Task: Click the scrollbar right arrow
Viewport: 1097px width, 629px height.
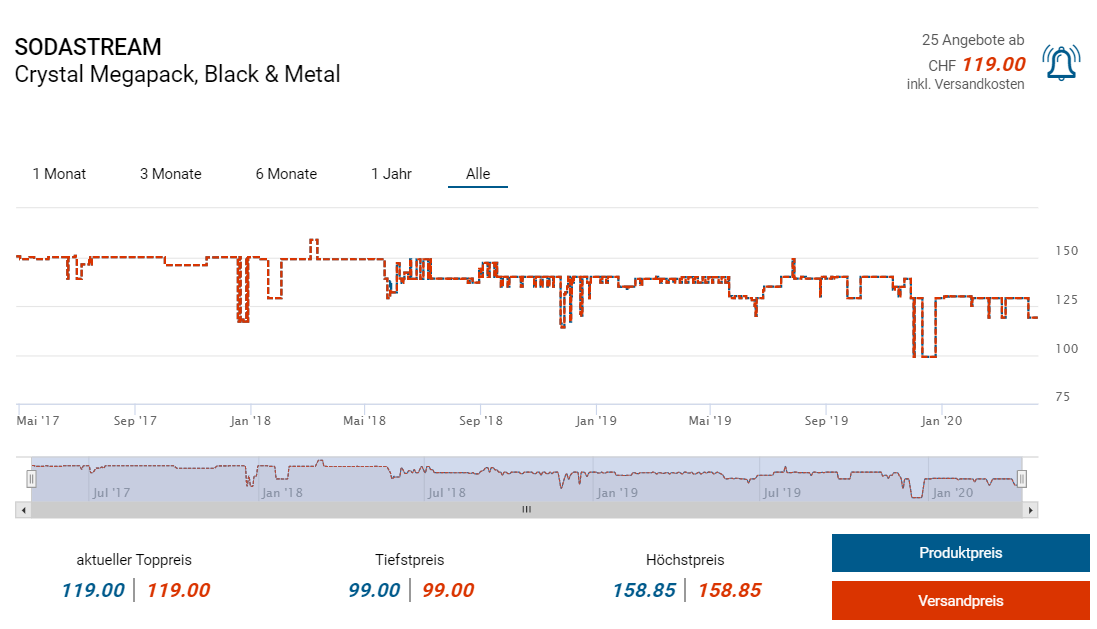Action: coord(1031,510)
